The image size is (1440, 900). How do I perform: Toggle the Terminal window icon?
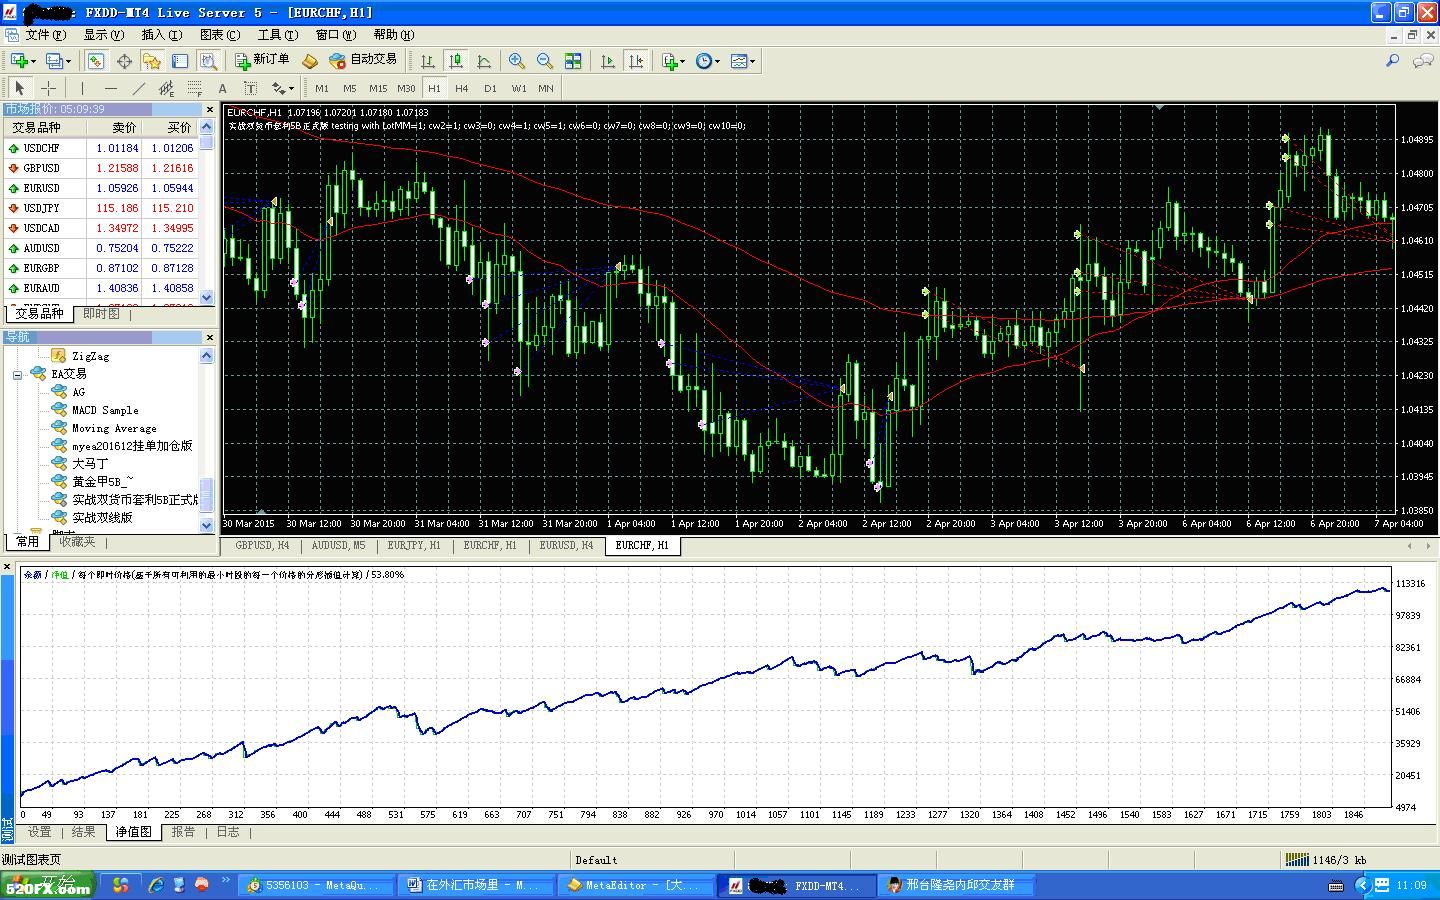pos(180,61)
